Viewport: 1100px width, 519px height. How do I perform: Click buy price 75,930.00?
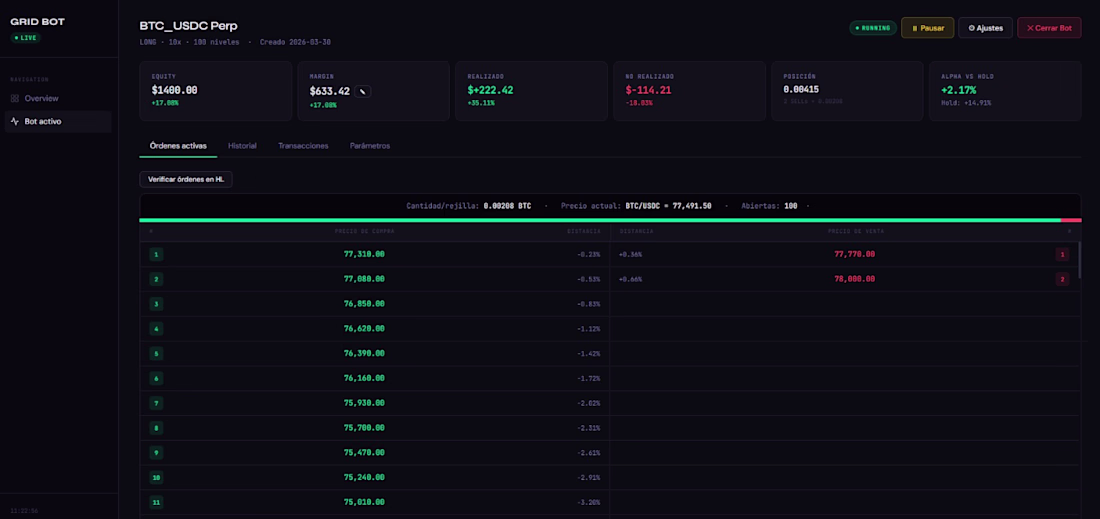pos(364,403)
